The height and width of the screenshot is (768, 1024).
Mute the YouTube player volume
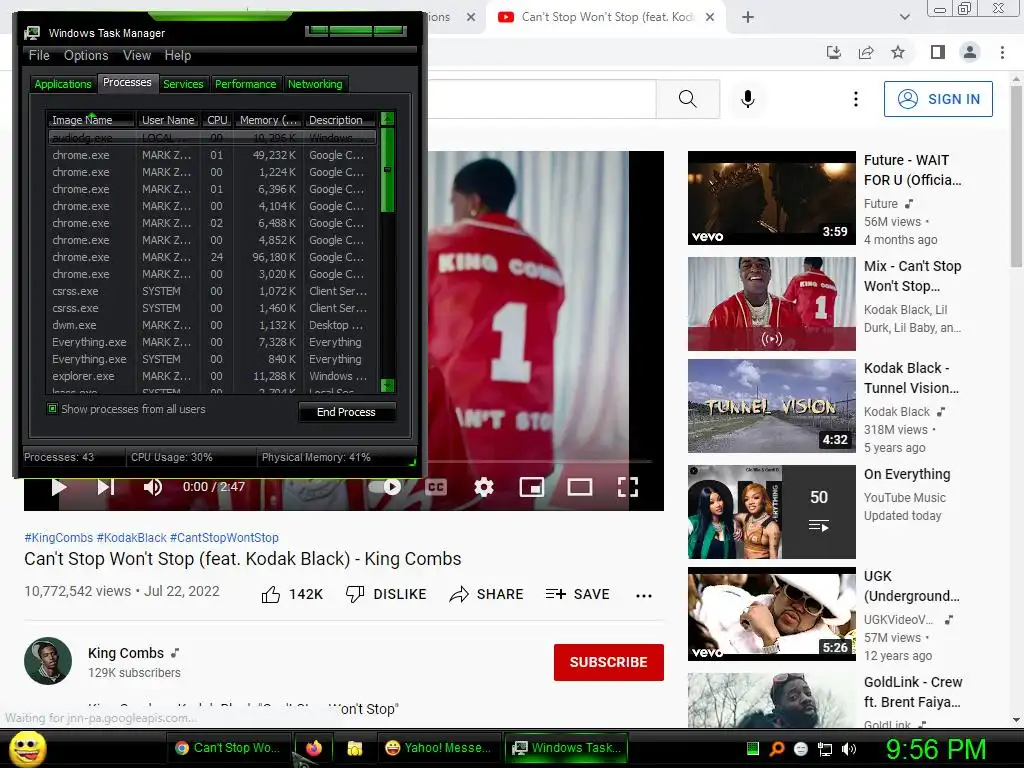(x=153, y=487)
